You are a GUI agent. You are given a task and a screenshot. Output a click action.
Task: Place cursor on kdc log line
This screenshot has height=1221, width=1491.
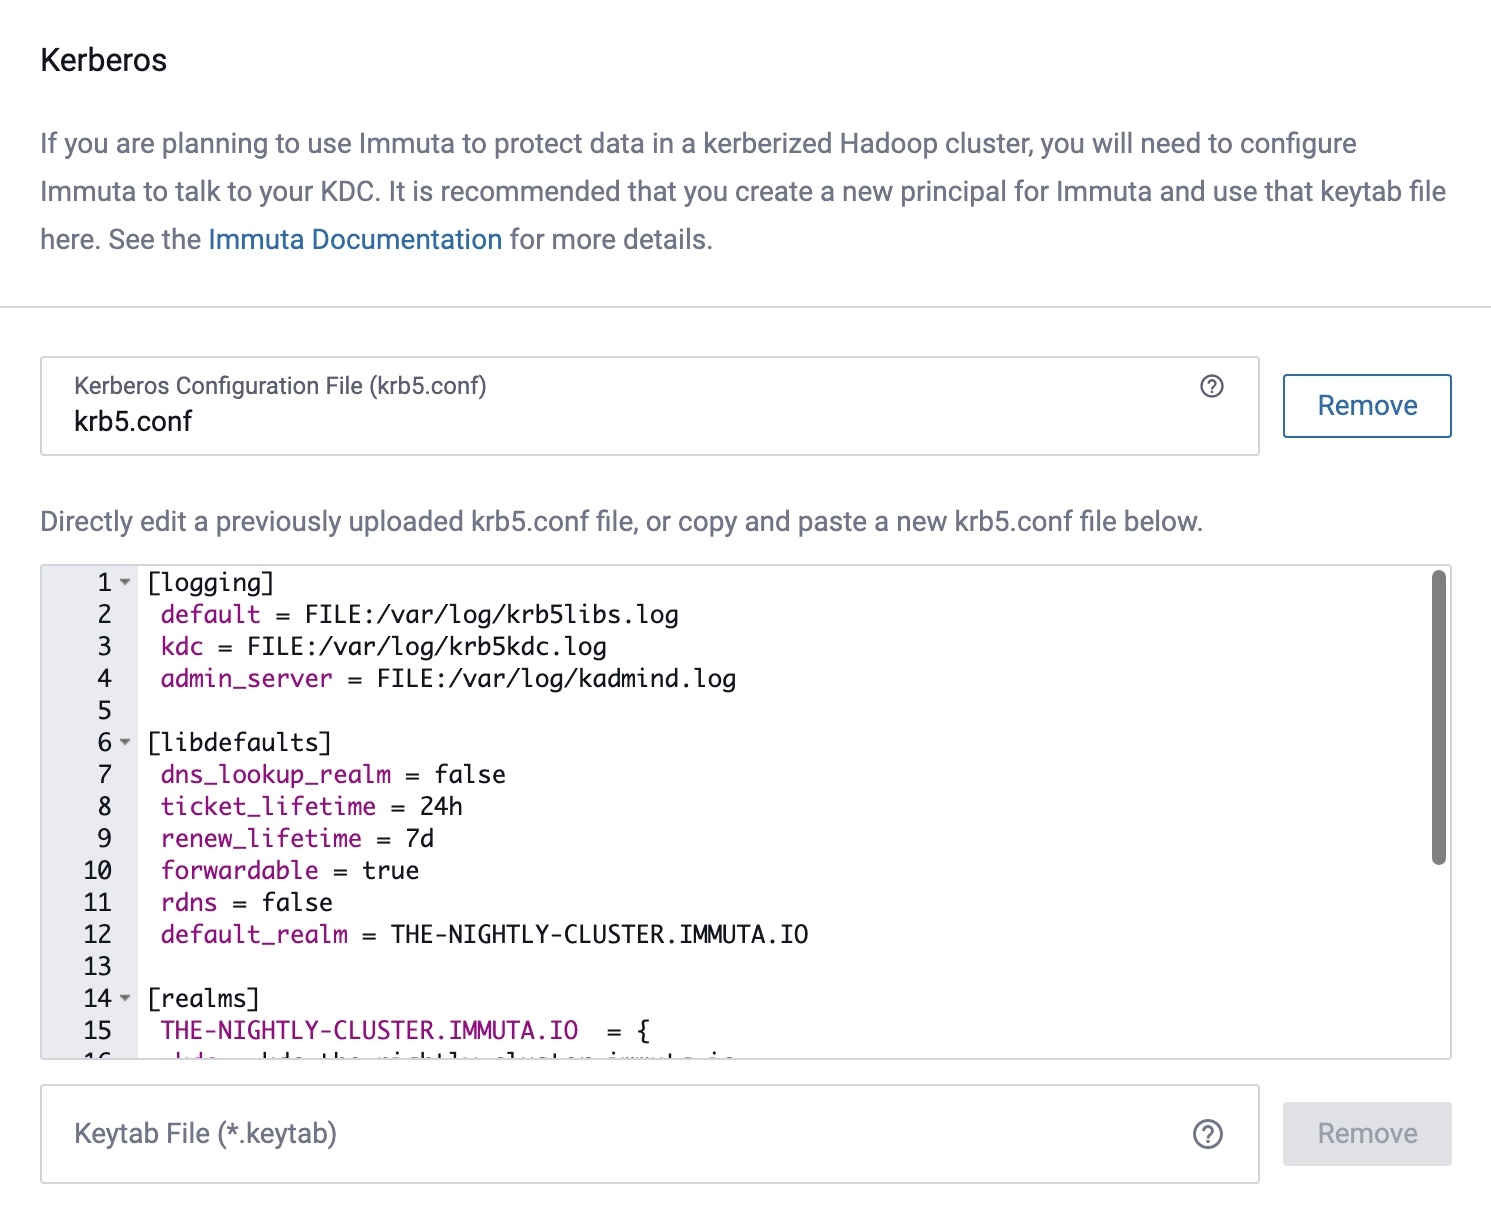tap(425, 647)
